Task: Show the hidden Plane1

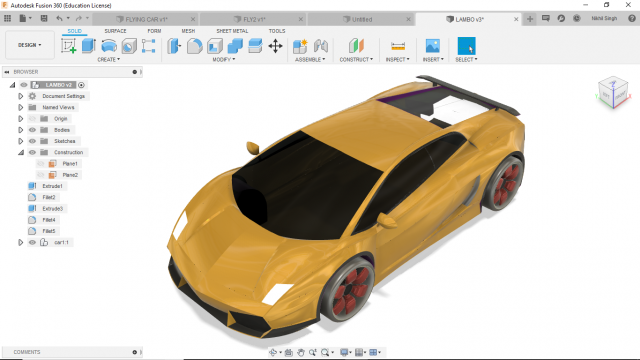Action: pyautogui.click(x=40, y=164)
